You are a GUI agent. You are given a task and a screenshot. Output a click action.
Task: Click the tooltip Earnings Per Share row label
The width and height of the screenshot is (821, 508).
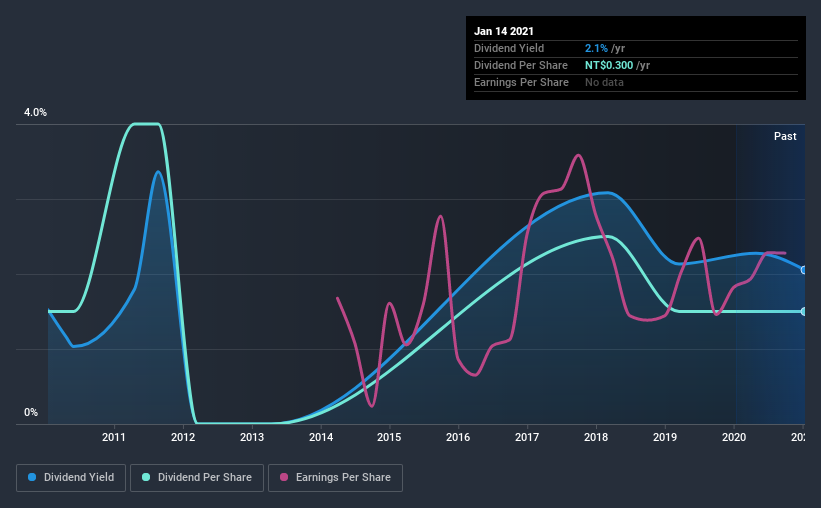[x=521, y=82]
